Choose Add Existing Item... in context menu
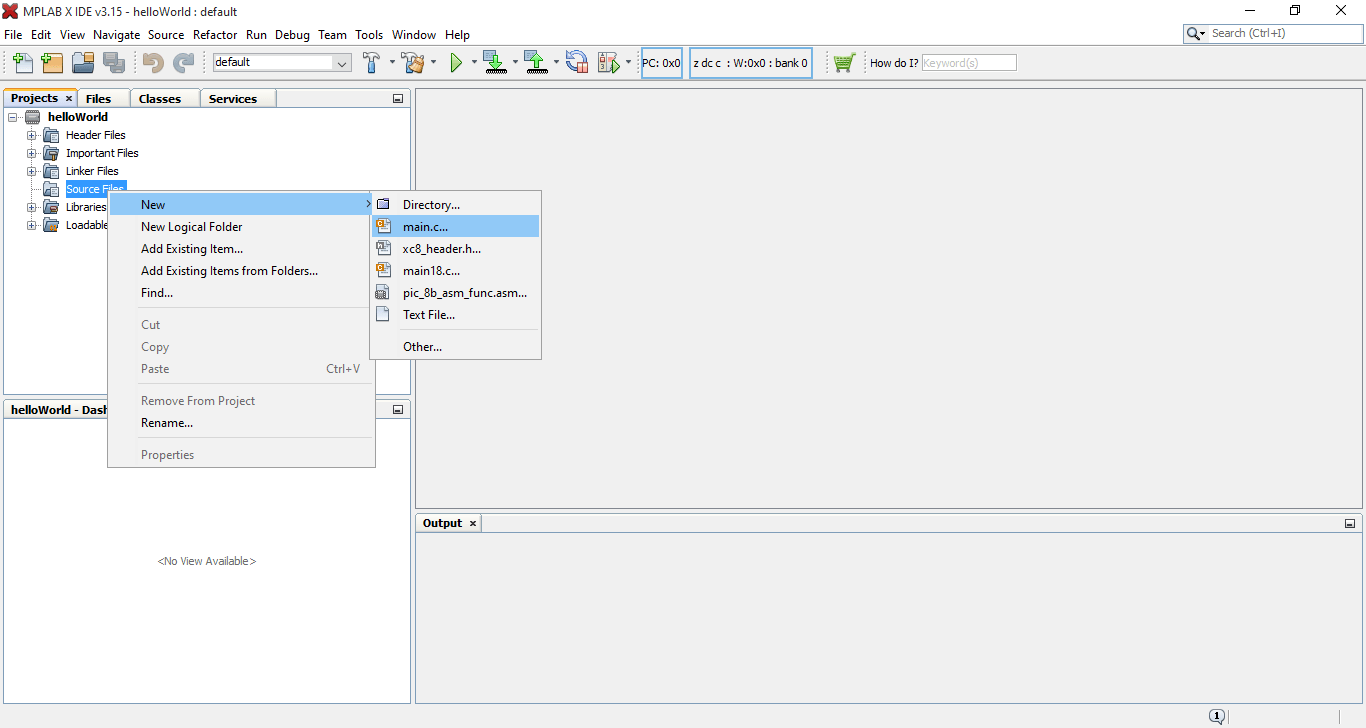Image resolution: width=1366 pixels, height=728 pixels. point(192,249)
